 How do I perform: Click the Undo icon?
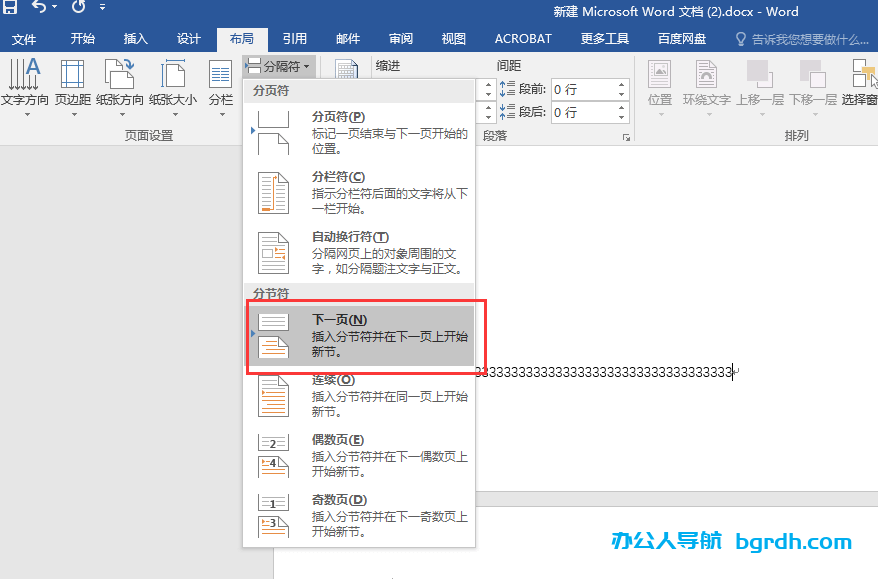[37, 8]
